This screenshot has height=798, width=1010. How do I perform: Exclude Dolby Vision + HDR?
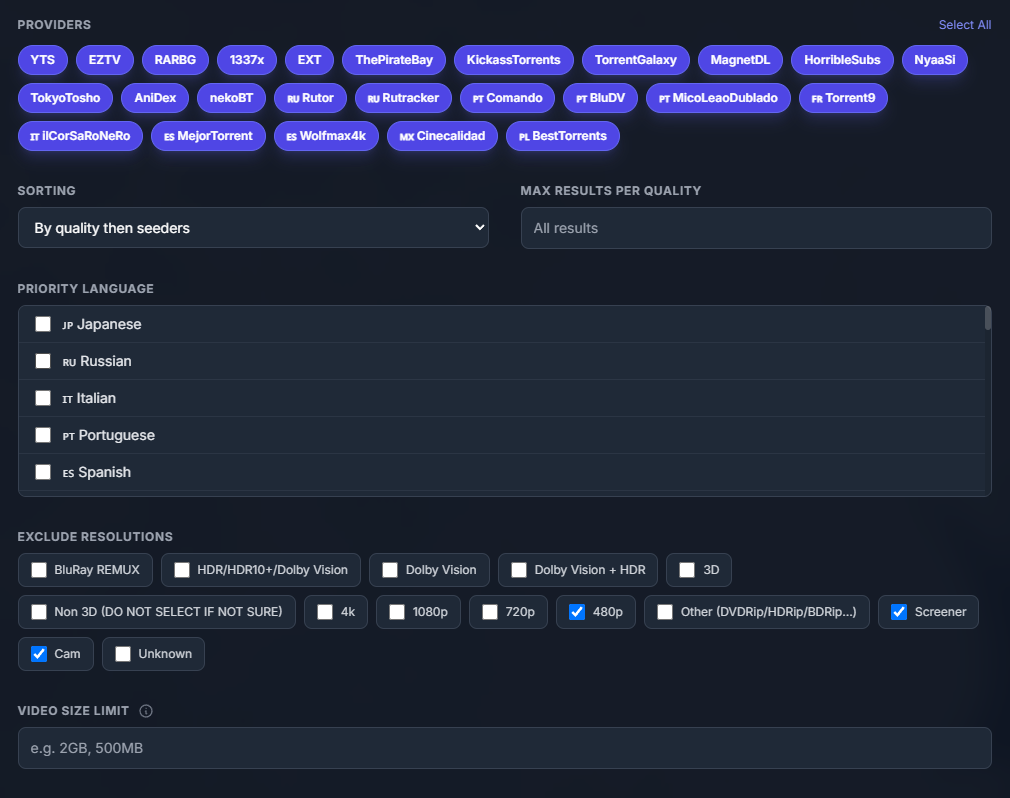pos(519,570)
